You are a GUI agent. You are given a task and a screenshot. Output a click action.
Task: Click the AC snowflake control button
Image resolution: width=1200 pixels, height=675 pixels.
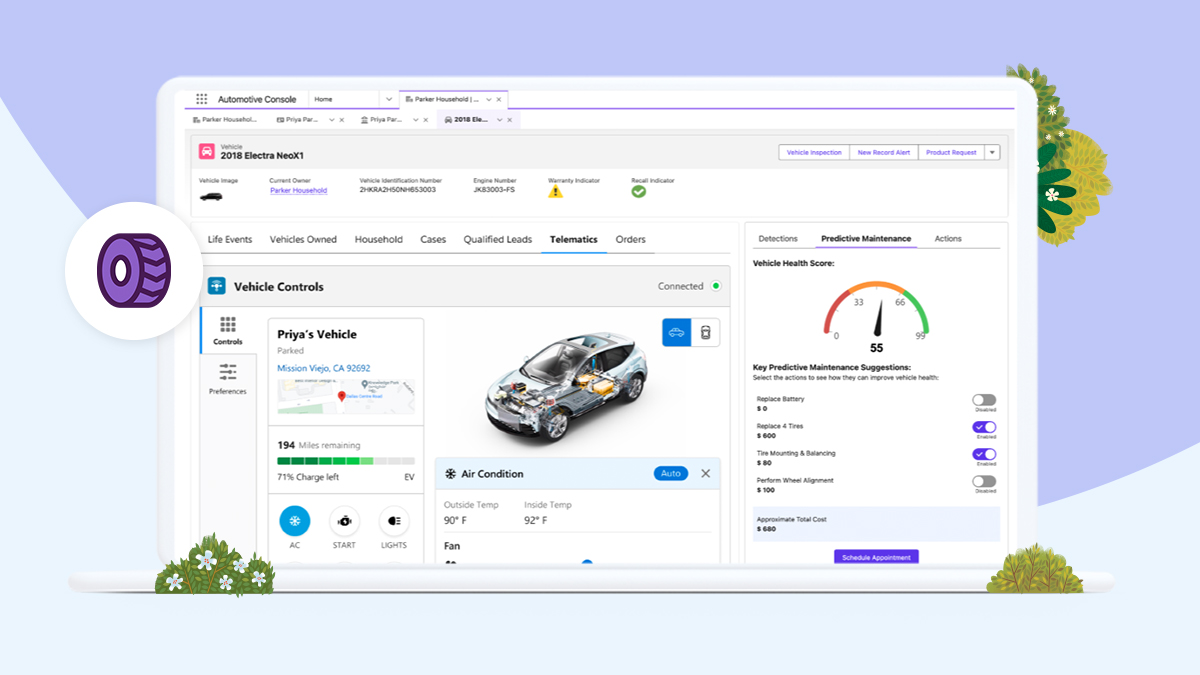point(295,521)
